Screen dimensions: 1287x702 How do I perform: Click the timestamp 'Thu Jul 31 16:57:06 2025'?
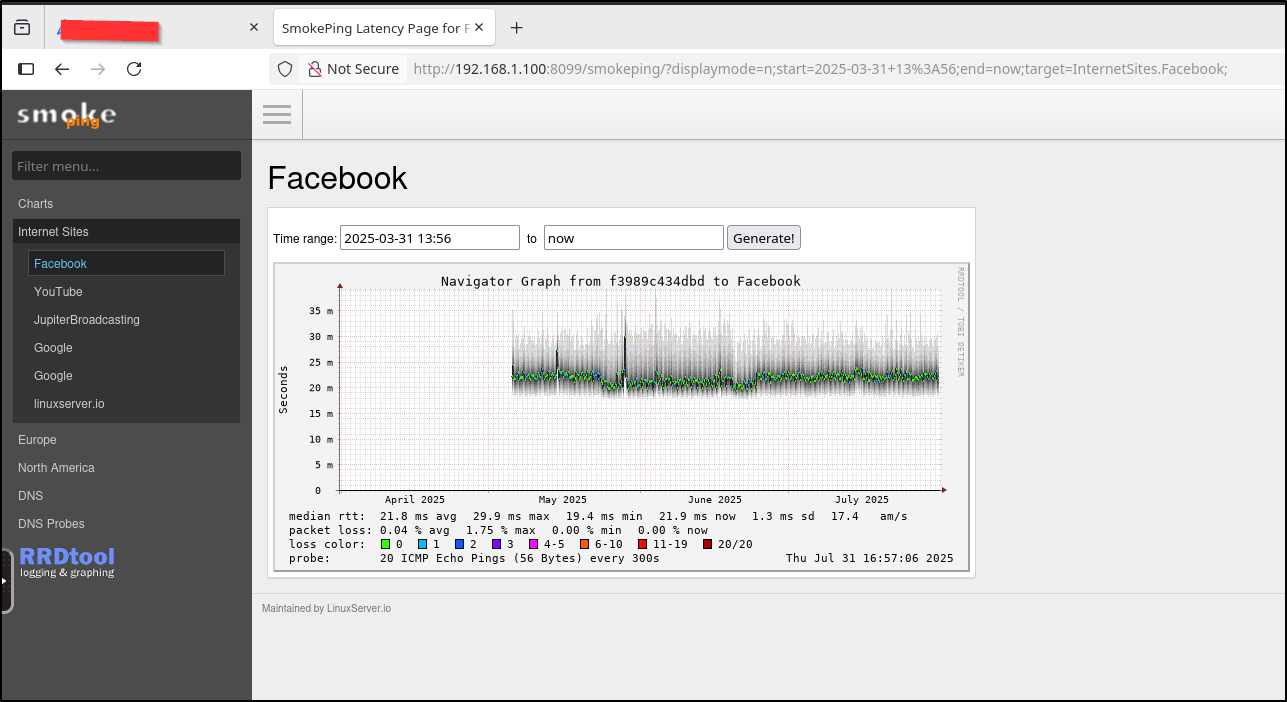click(x=869, y=558)
